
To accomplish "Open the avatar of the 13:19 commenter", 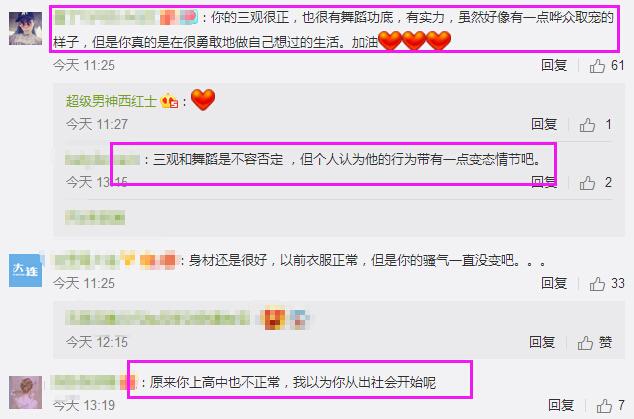I will click(25, 392).
